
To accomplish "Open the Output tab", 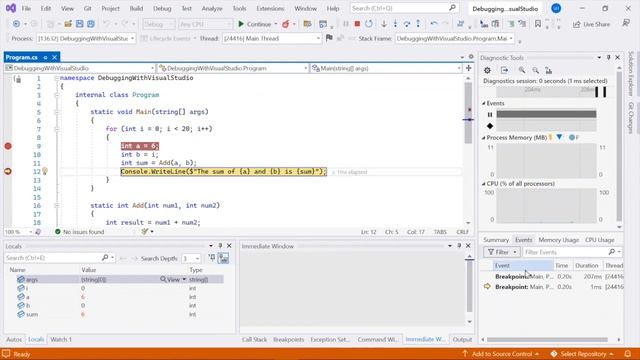I will pos(462,339).
